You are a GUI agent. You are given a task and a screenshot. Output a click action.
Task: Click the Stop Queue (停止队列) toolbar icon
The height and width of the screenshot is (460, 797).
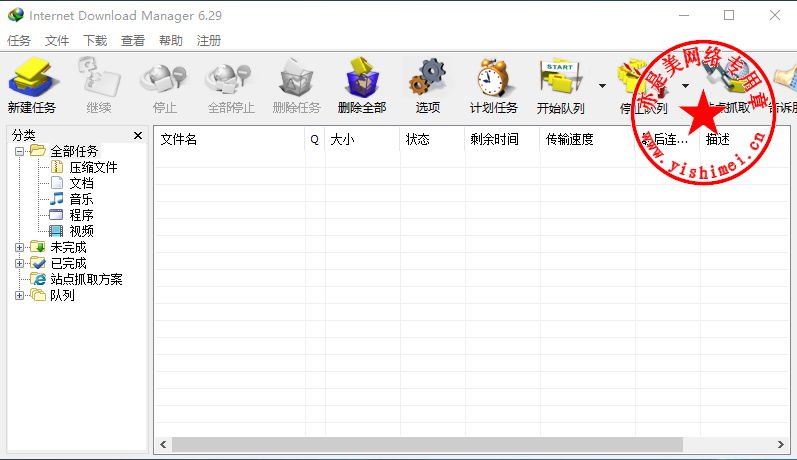(643, 77)
